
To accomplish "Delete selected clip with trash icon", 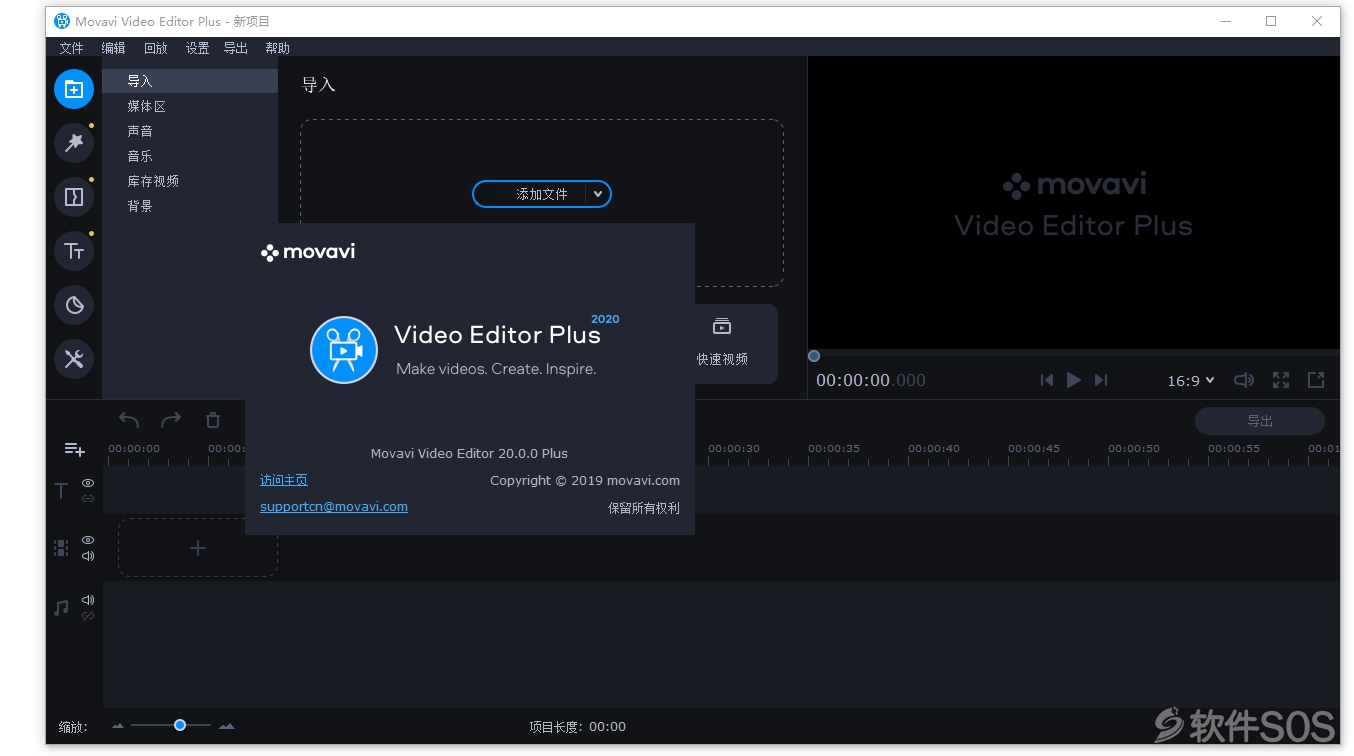I will [x=213, y=420].
